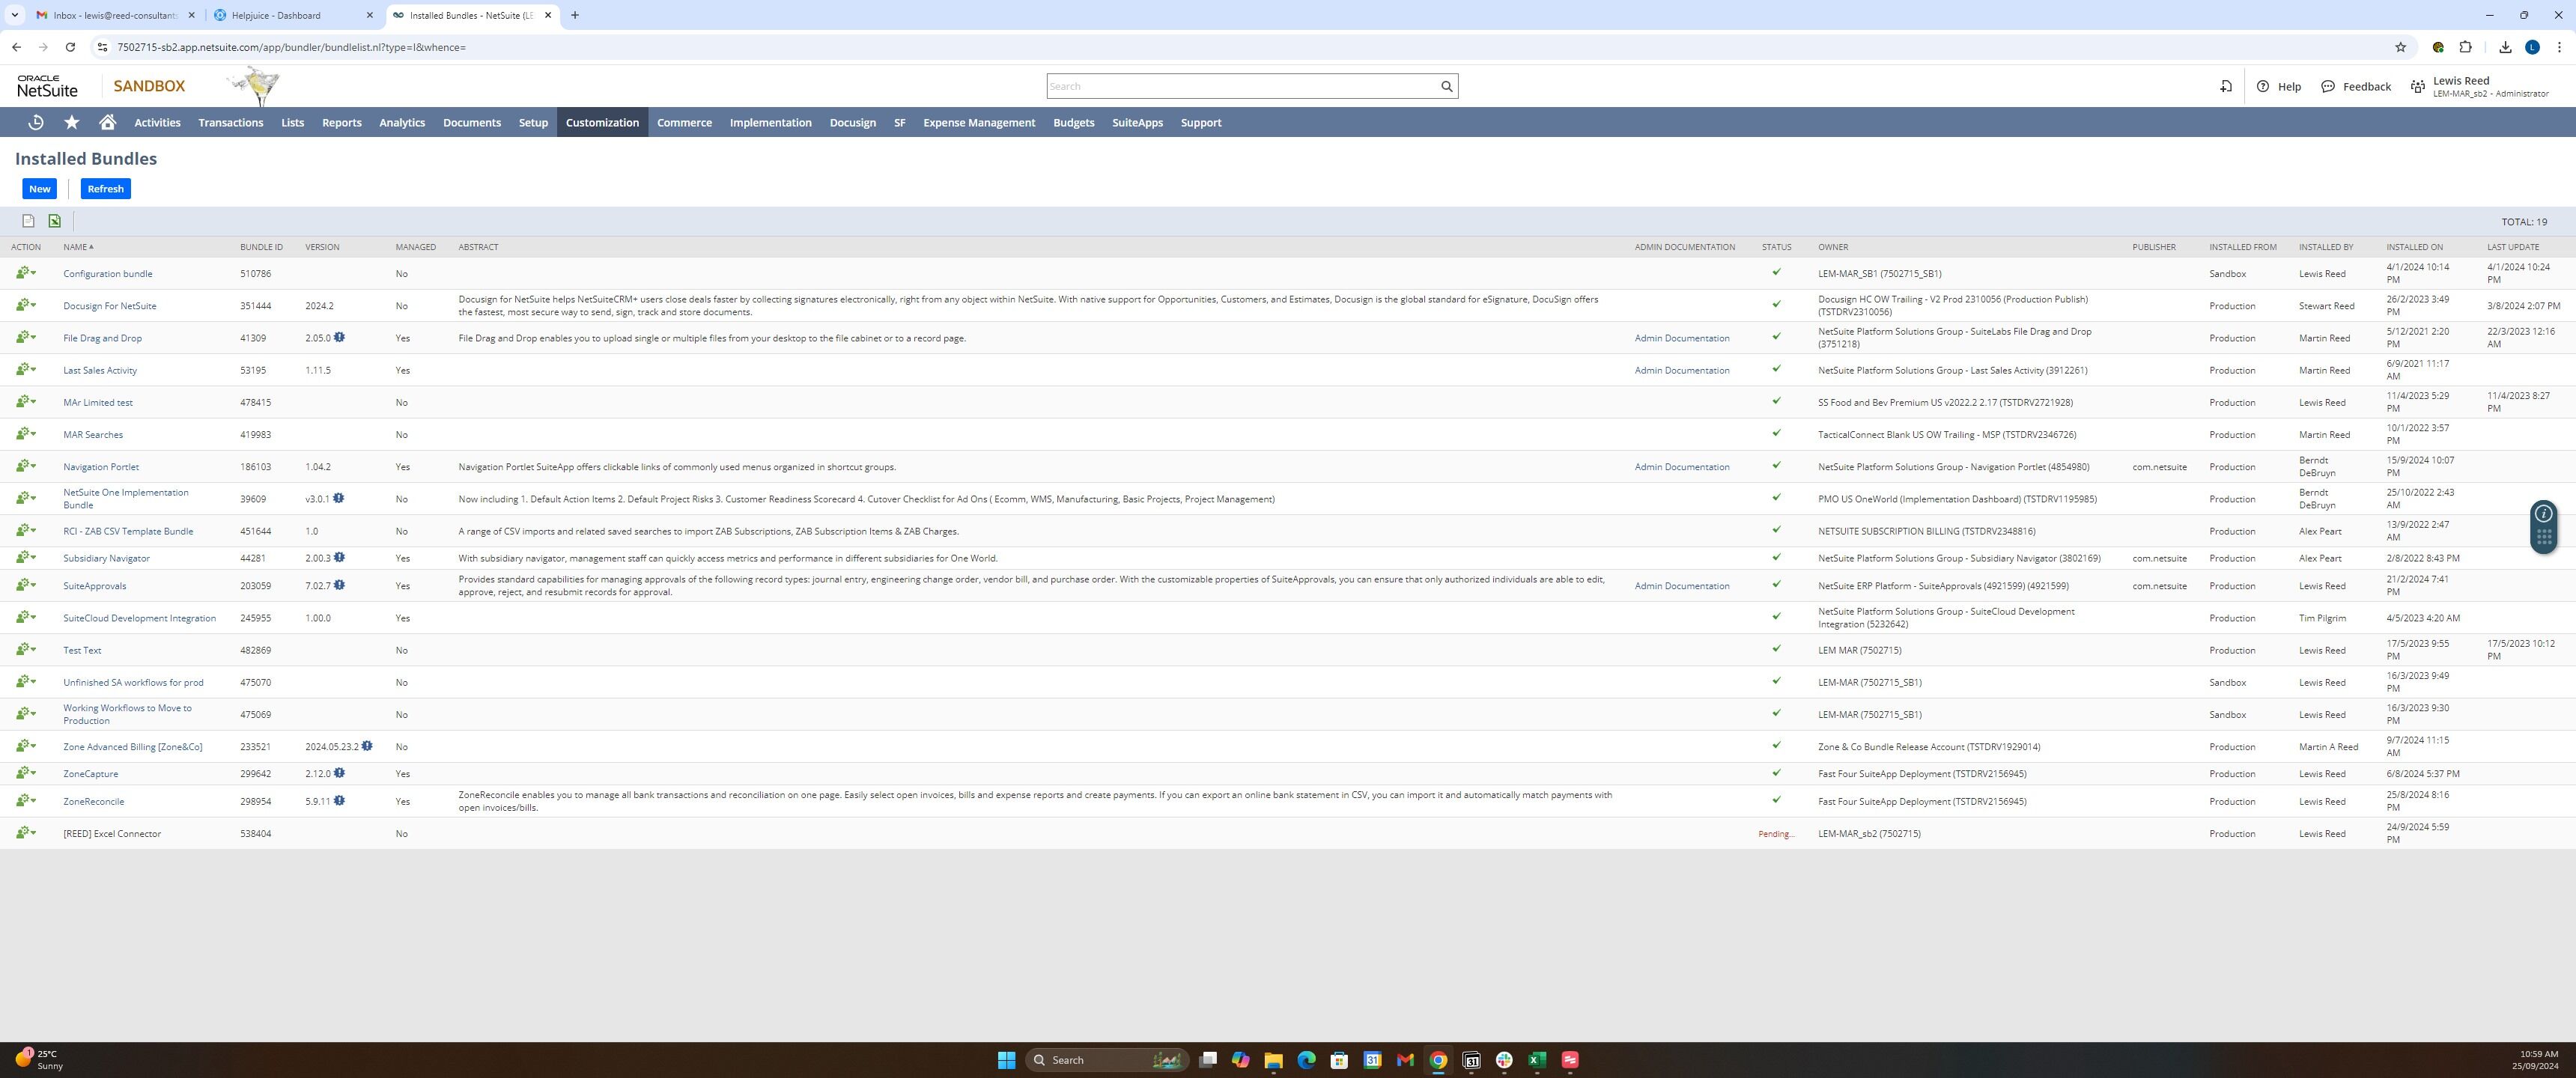
Task: Open the Recent Records clock icon
Action: pyautogui.click(x=36, y=122)
